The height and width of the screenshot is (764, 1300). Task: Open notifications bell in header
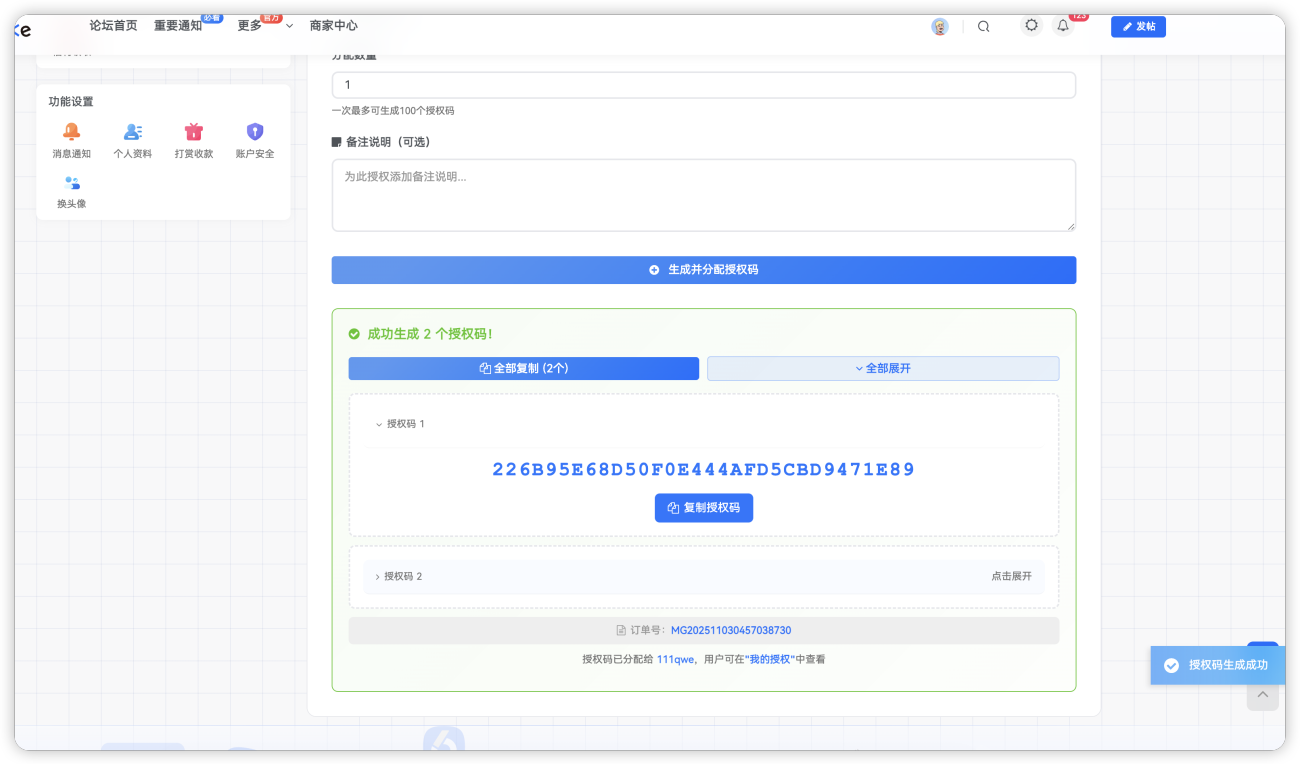pos(1063,26)
